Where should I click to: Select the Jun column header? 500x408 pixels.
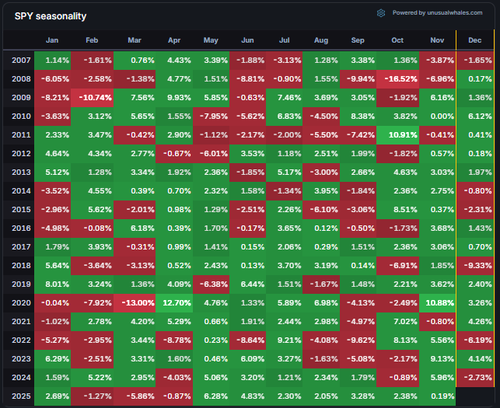click(247, 40)
